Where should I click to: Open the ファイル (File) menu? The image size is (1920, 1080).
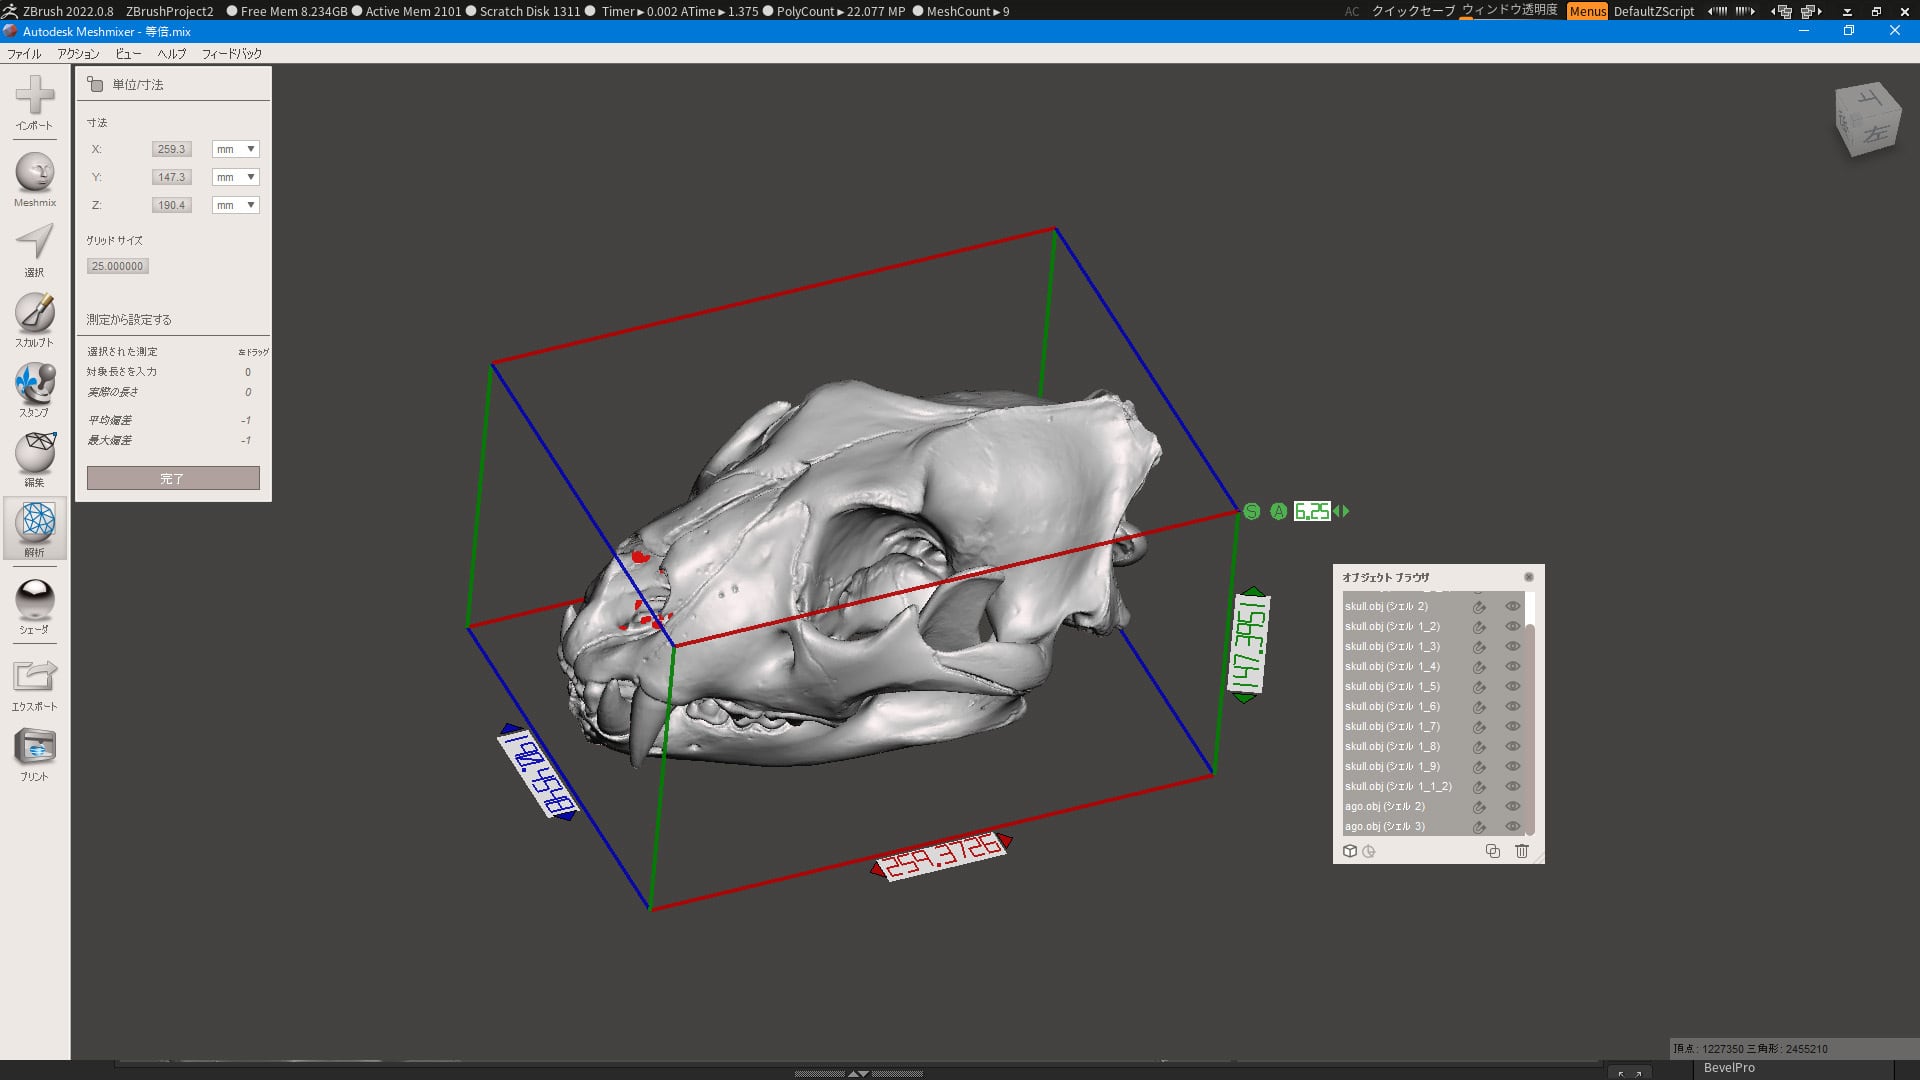tap(24, 54)
